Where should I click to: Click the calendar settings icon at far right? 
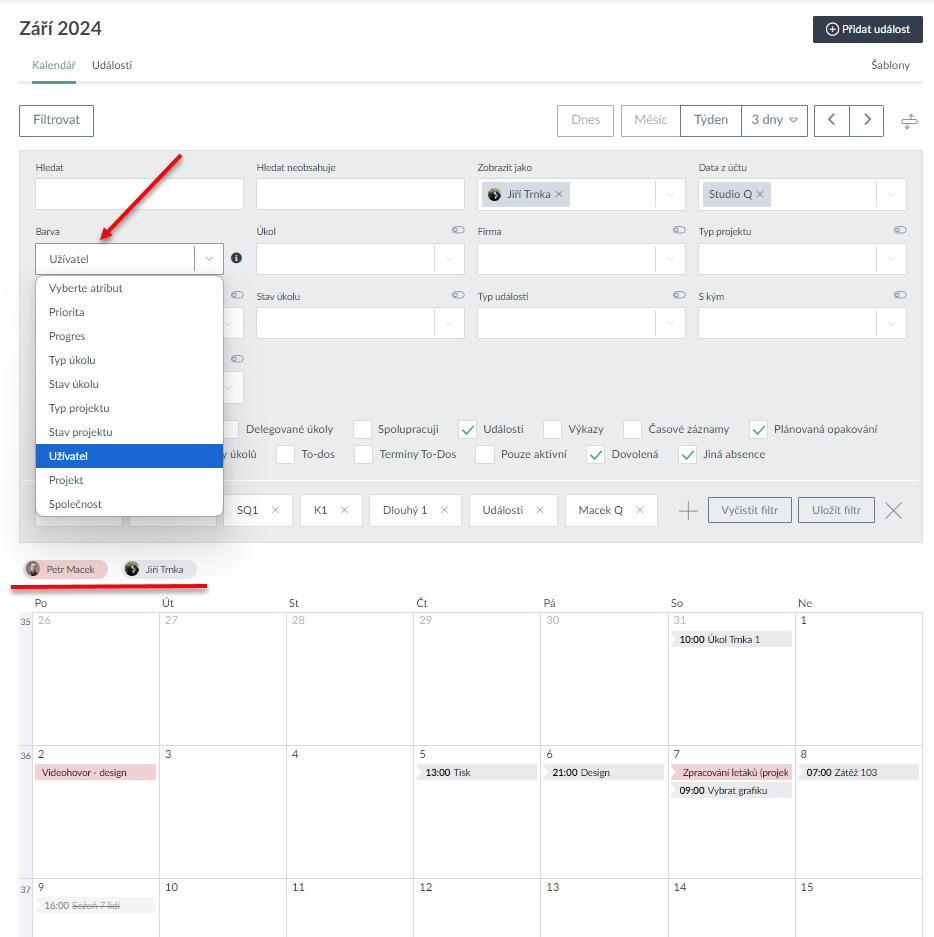[x=909, y=121]
